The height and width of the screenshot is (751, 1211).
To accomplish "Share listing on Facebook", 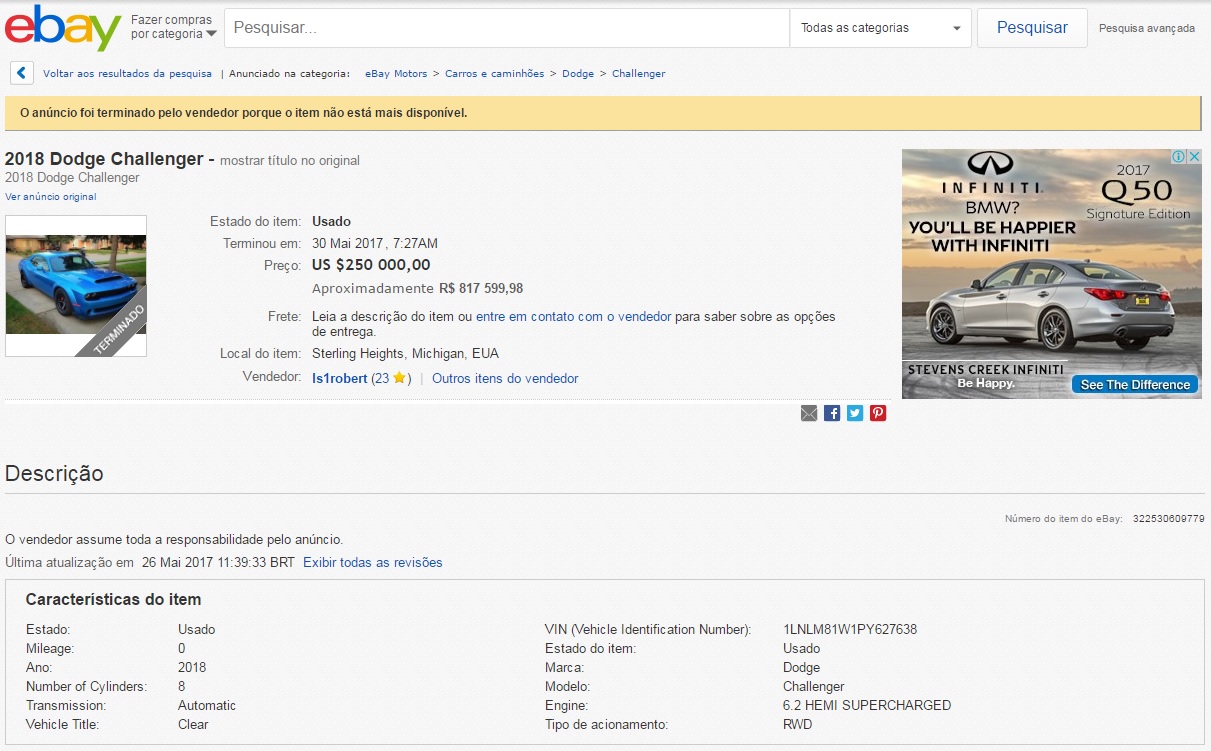I will pos(832,413).
